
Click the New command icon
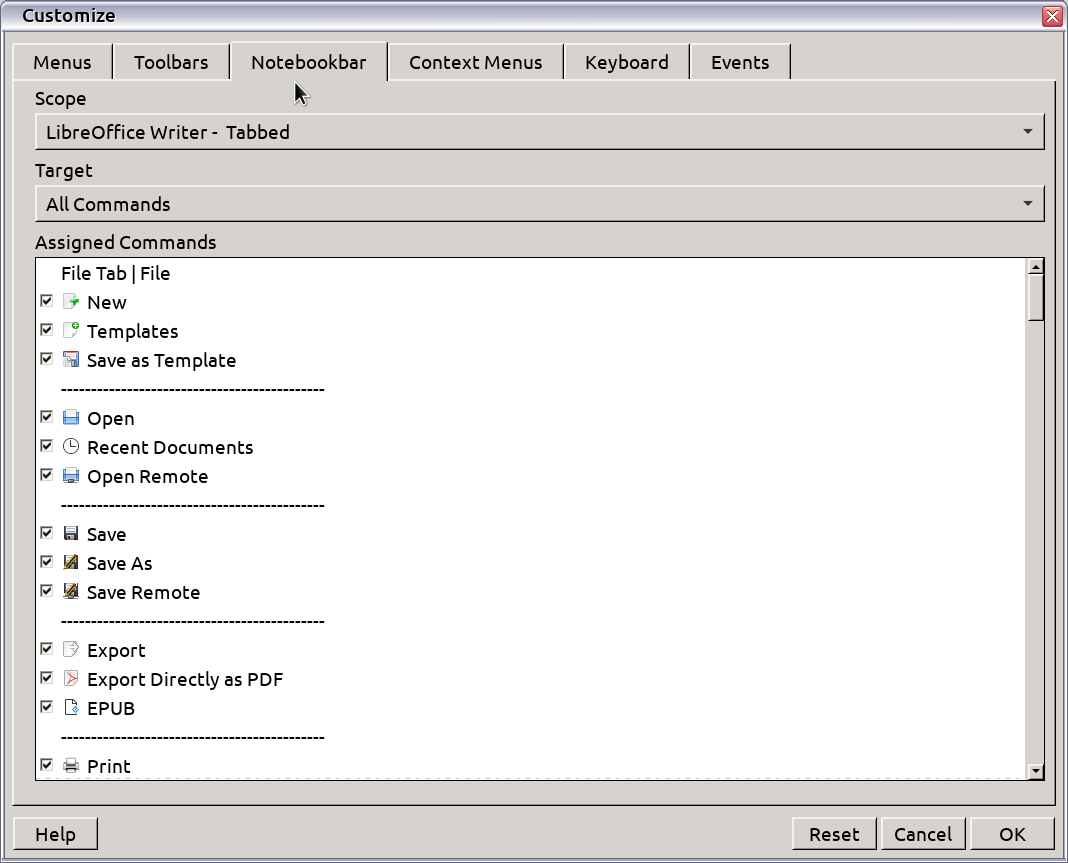[71, 301]
